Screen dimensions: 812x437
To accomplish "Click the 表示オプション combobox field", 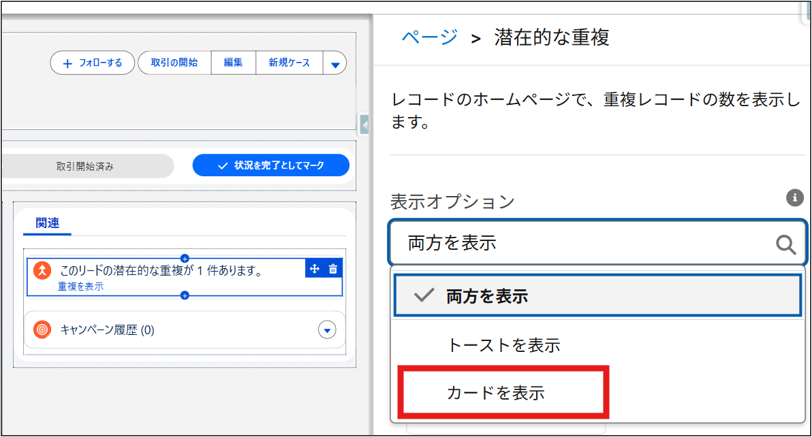I will click(598, 243).
